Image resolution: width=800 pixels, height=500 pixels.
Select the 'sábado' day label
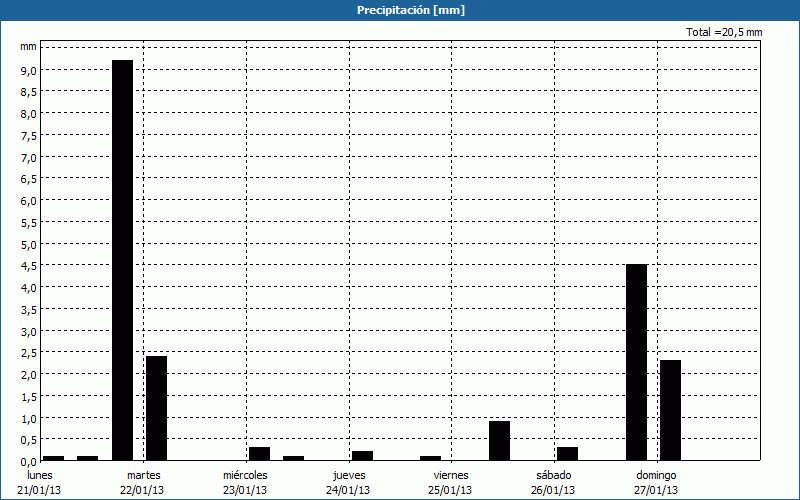(554, 475)
